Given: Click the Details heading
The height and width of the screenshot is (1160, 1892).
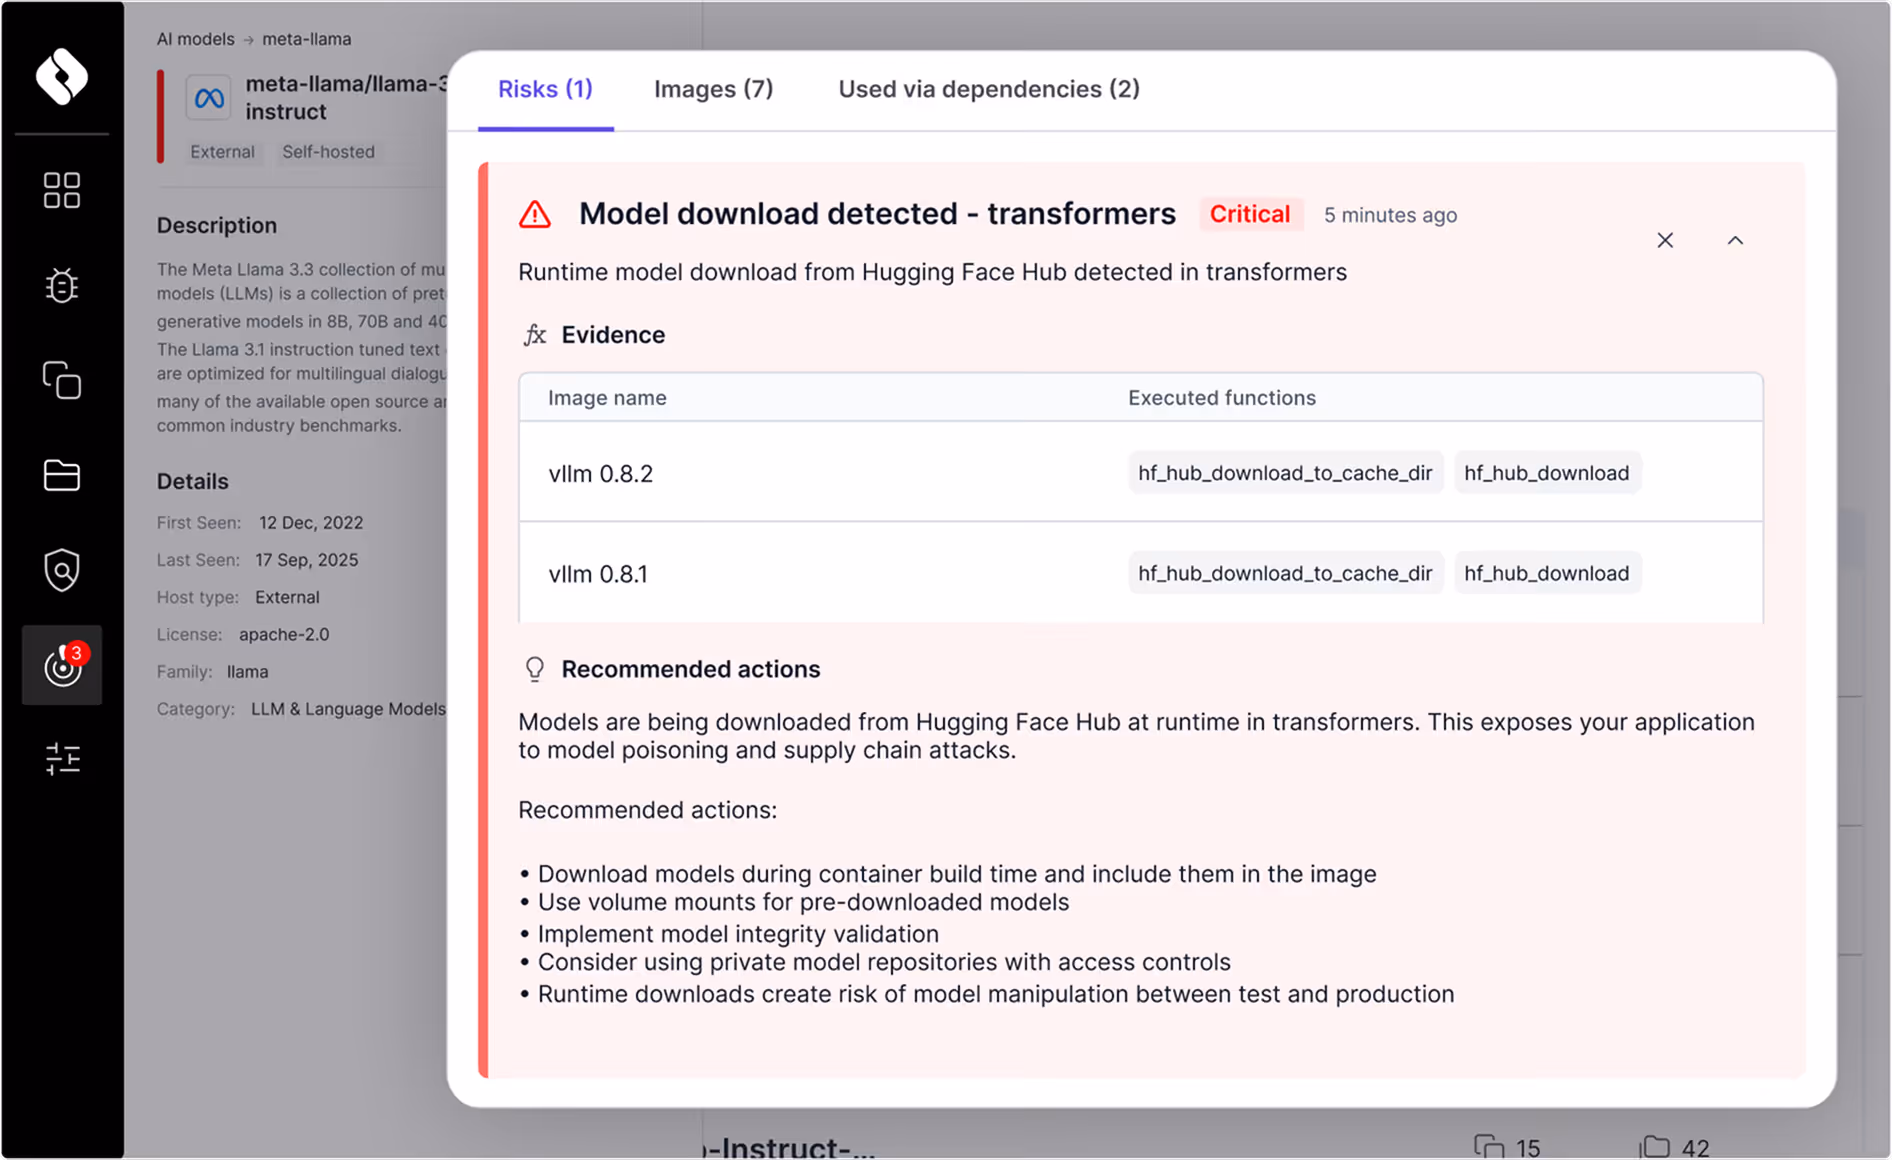Looking at the screenshot, I should tap(192, 481).
